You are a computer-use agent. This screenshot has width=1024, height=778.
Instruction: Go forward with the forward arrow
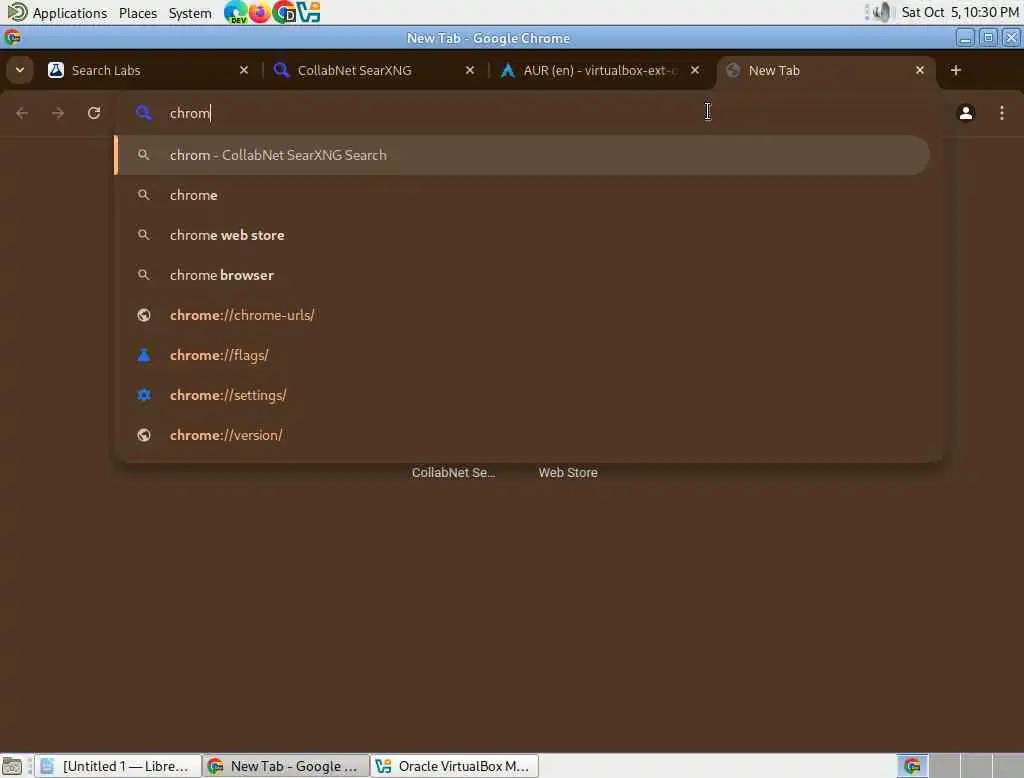(x=58, y=113)
